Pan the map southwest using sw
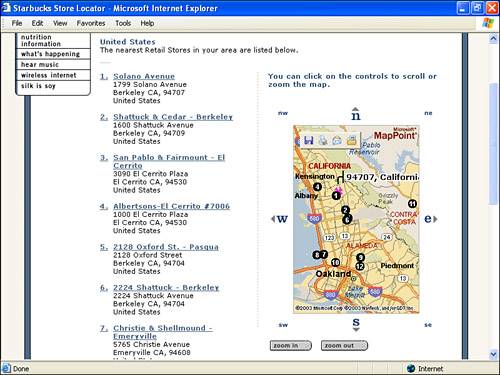Viewport: 500px width, 375px height. pyautogui.click(x=283, y=325)
